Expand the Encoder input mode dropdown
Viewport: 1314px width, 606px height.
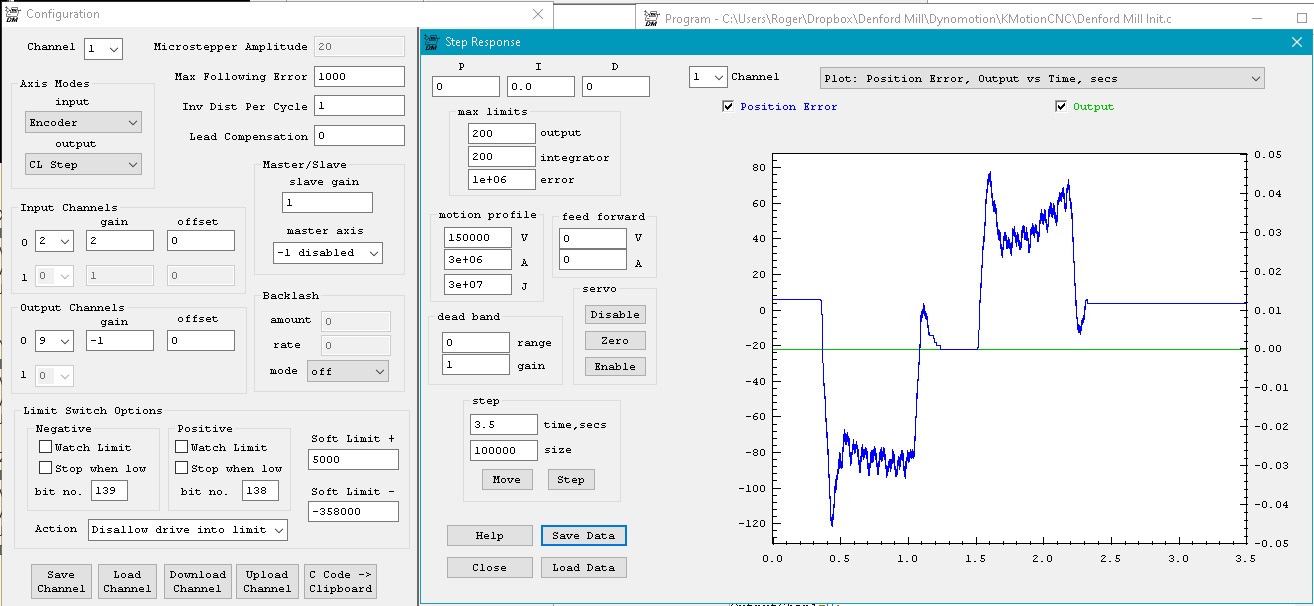click(83, 122)
